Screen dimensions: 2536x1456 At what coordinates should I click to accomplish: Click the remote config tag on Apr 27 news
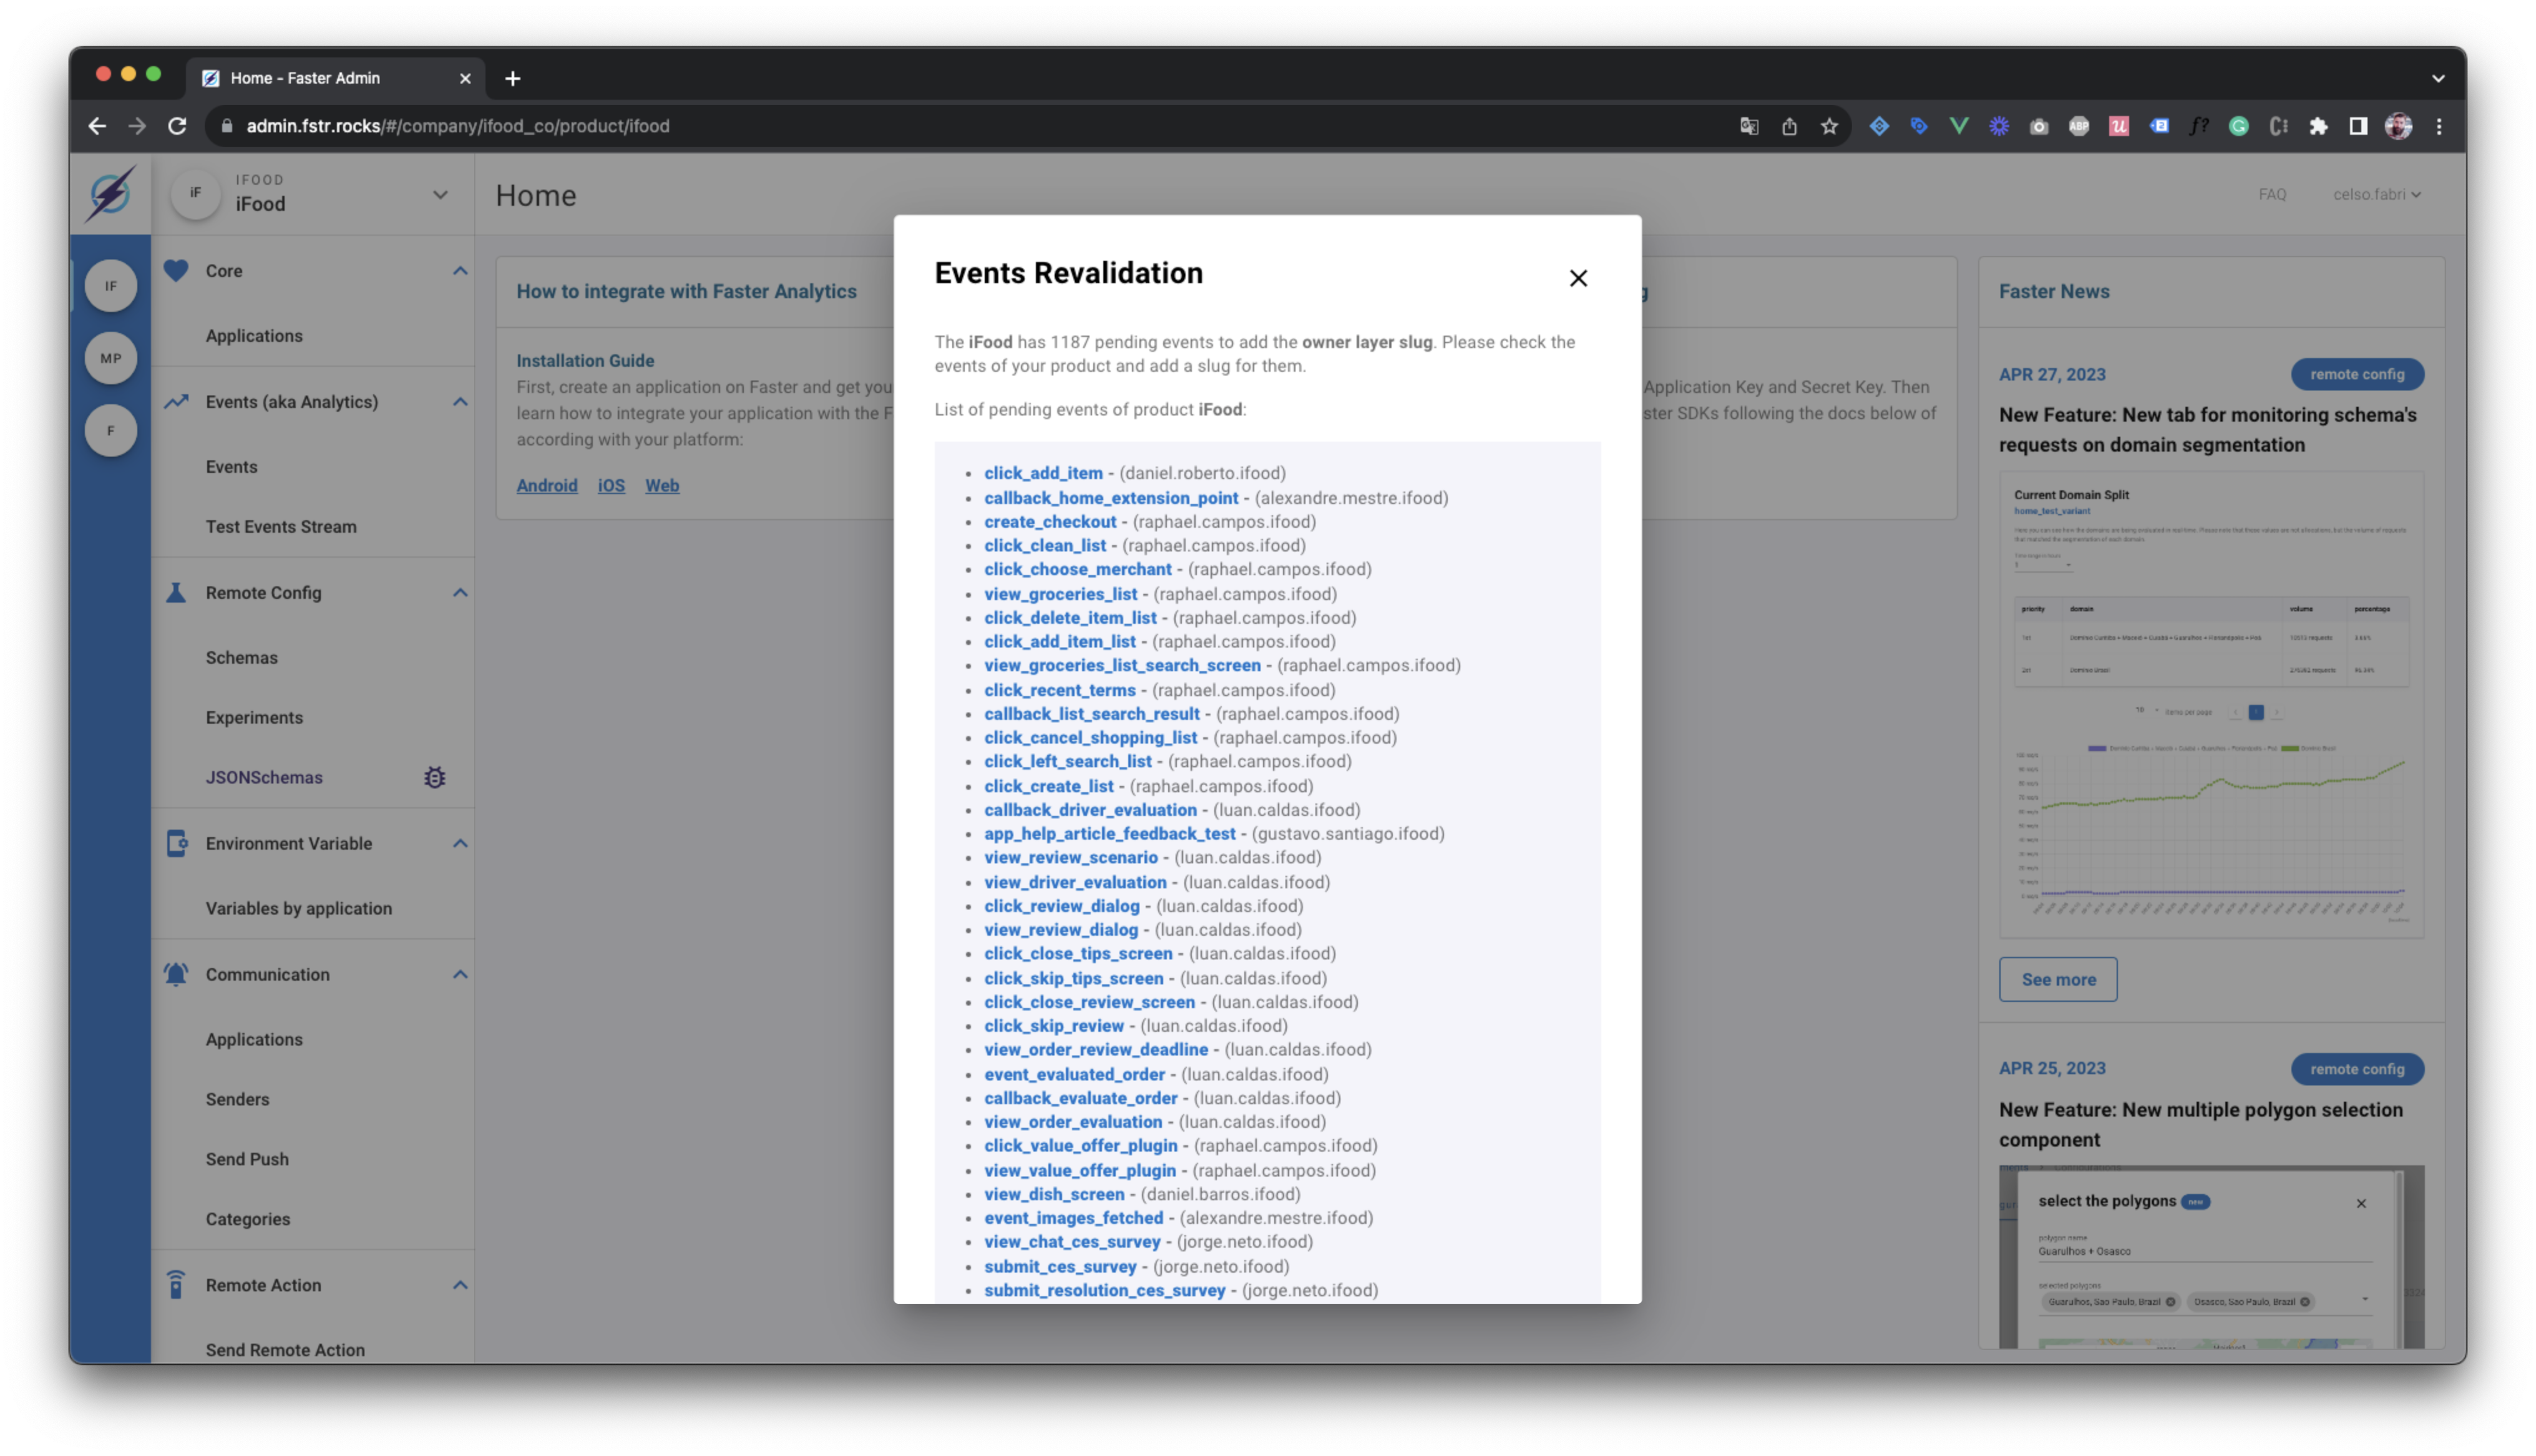click(x=2357, y=374)
